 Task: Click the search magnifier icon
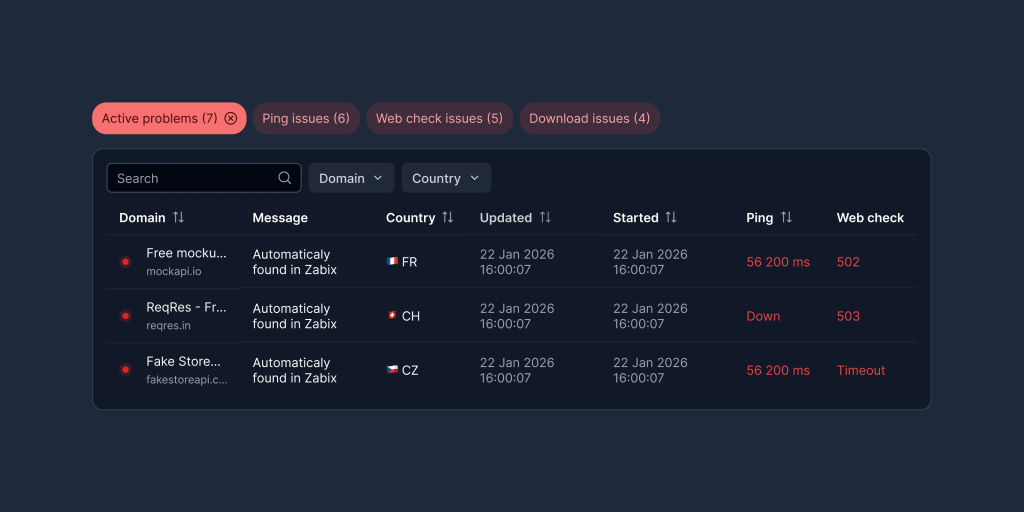pyautogui.click(x=285, y=178)
